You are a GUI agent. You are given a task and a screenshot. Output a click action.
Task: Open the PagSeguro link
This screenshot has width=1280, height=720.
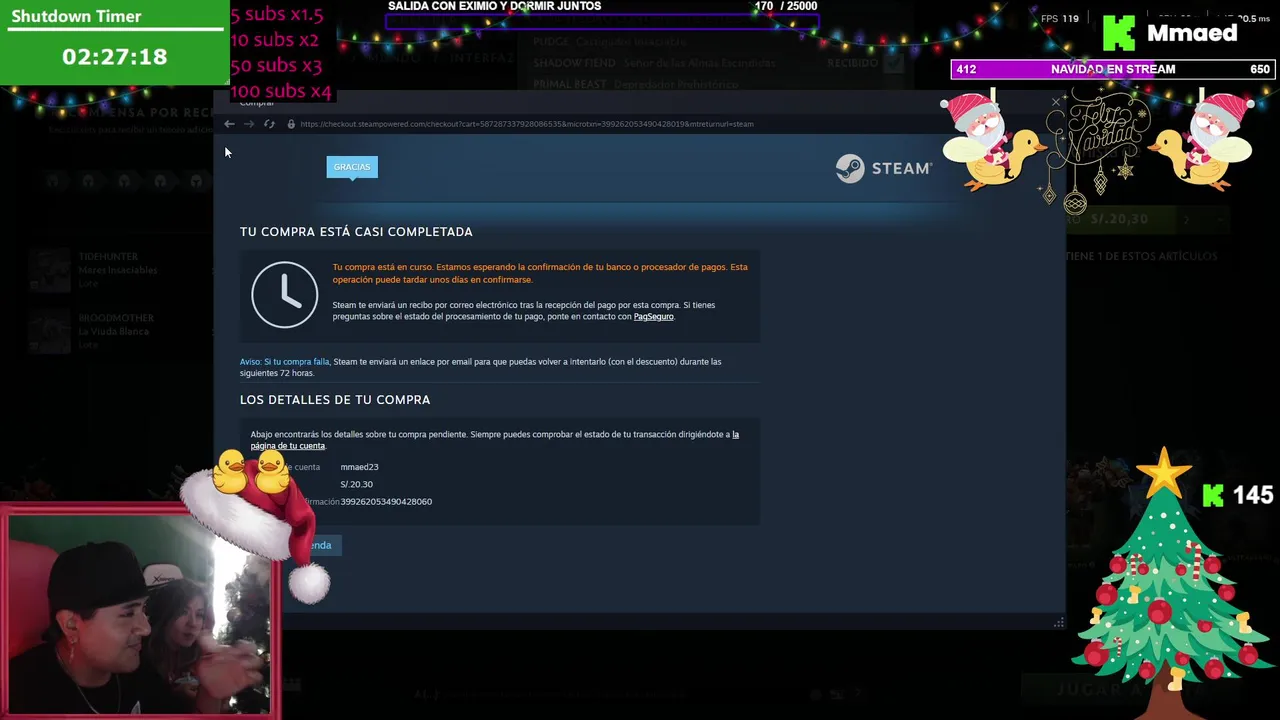pos(653,316)
